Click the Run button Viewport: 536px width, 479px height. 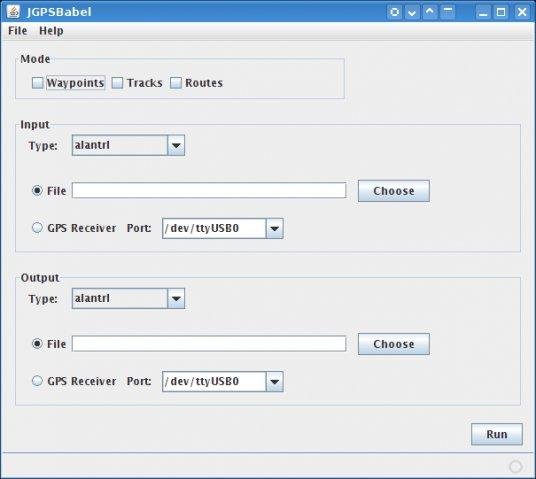pyautogui.click(x=497, y=434)
